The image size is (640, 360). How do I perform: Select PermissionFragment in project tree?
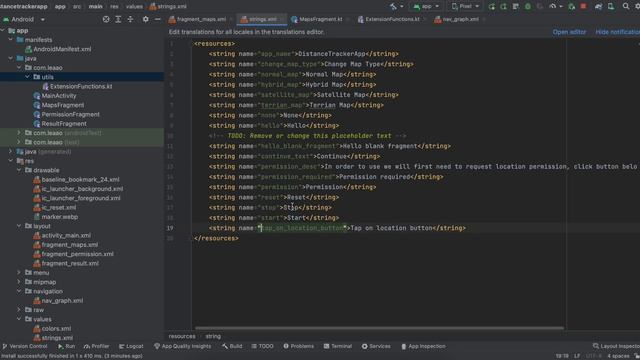[70, 114]
